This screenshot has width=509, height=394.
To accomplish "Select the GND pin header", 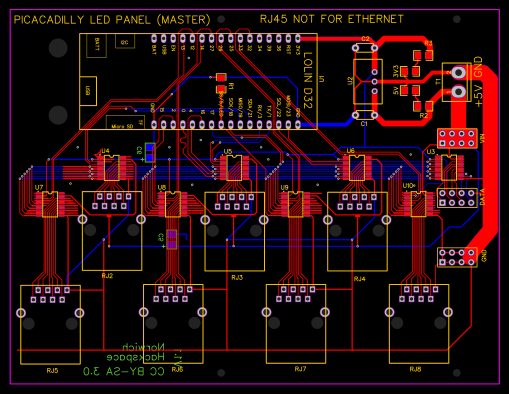I will pos(457,257).
